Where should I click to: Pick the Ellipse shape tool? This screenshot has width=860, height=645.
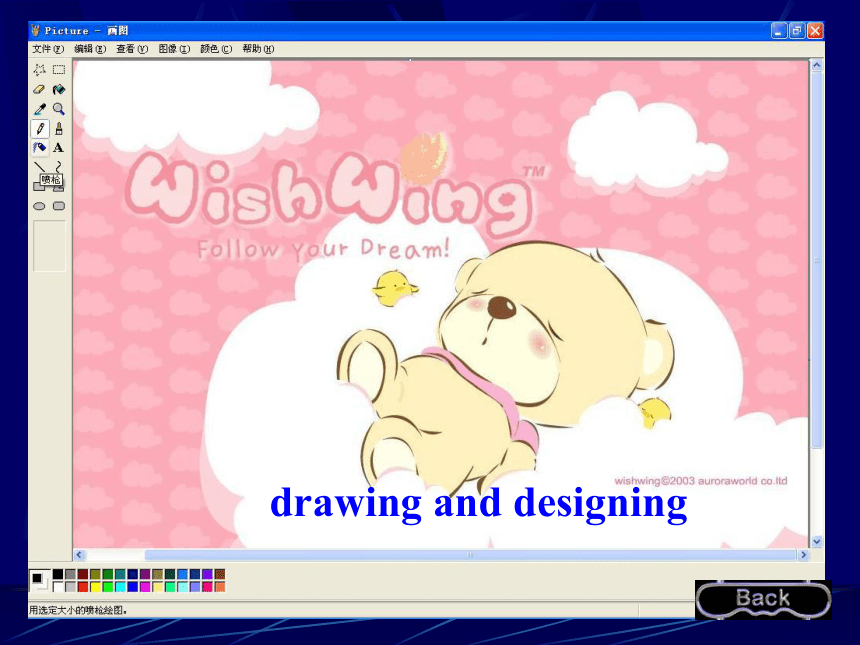point(39,206)
